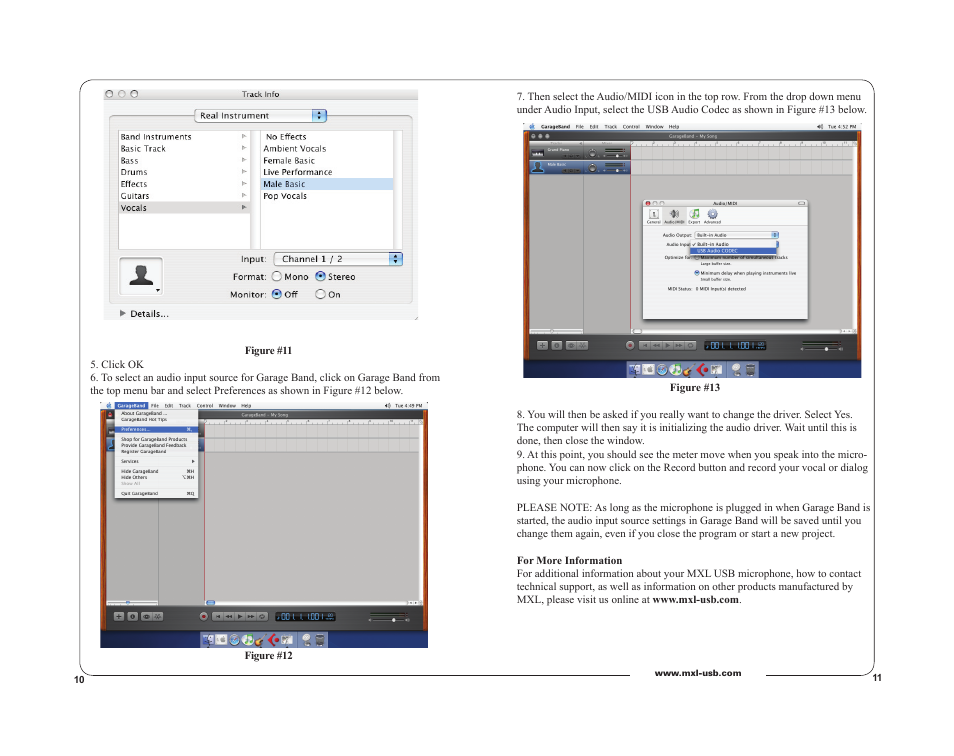Click the Fast Forward button in Figure #12
This screenshot has height=756, width=954.
click(251, 616)
